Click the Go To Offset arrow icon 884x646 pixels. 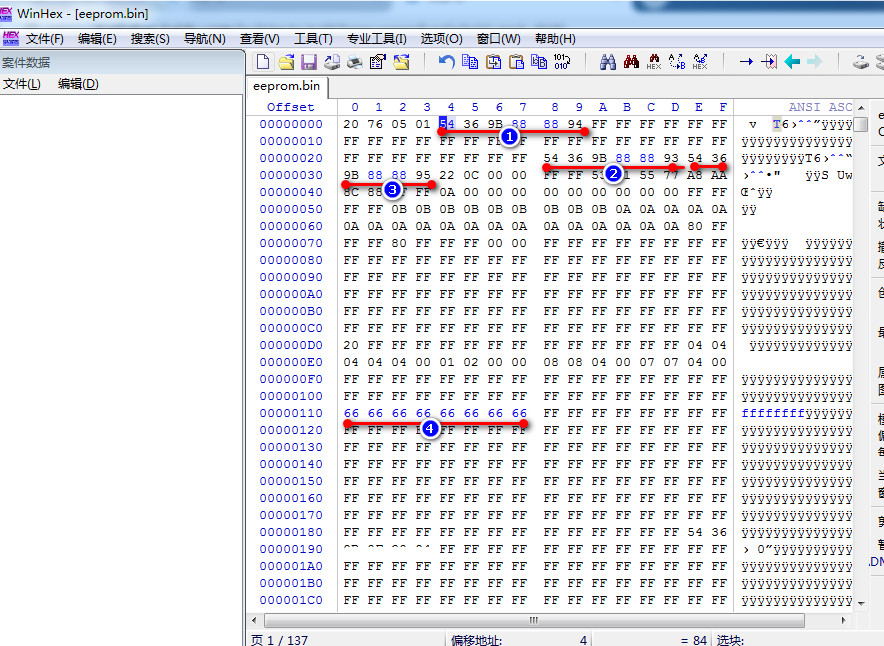pos(746,62)
